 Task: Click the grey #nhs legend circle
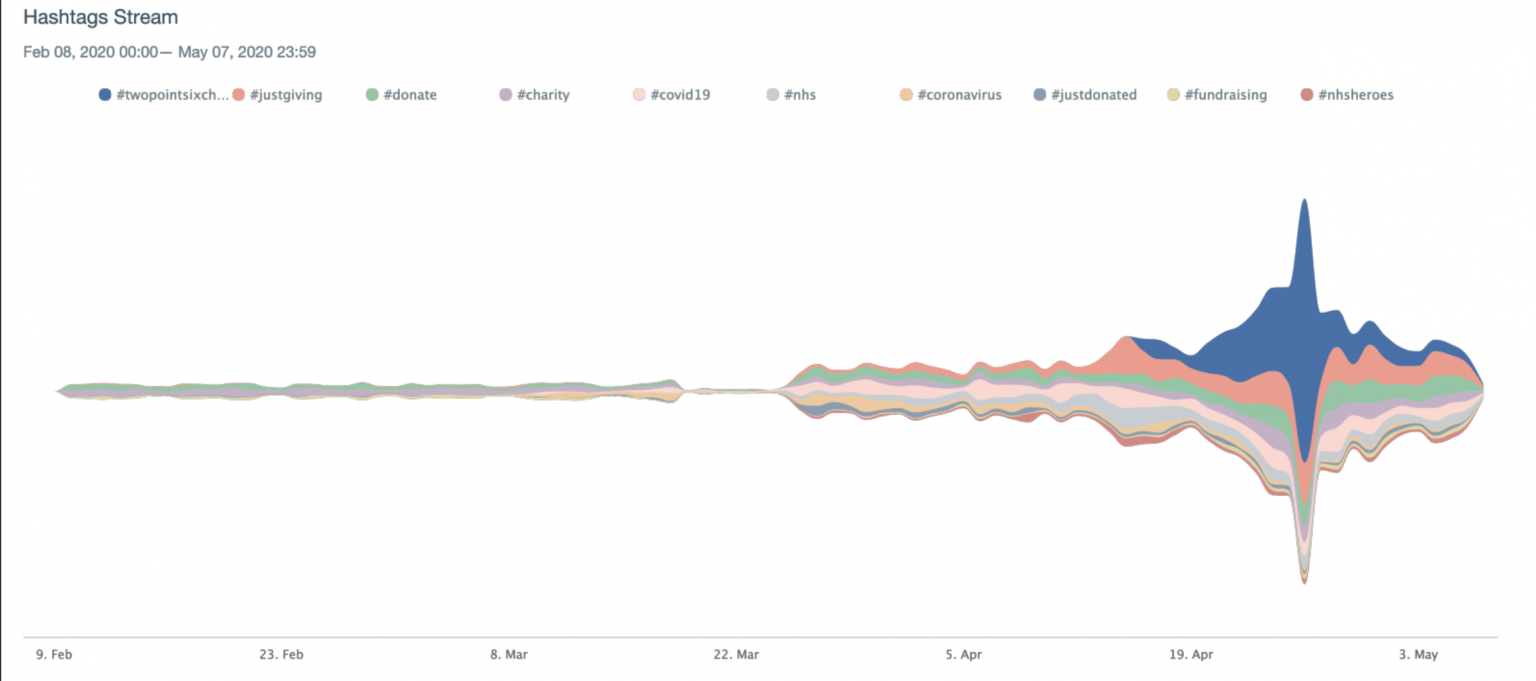coord(773,95)
